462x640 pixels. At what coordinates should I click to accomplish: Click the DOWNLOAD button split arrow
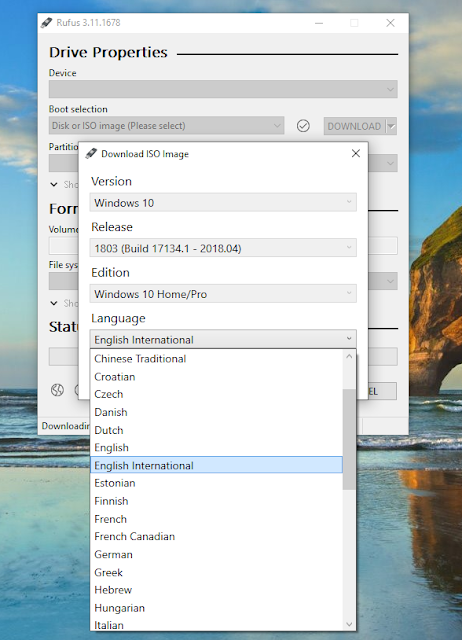[391, 126]
